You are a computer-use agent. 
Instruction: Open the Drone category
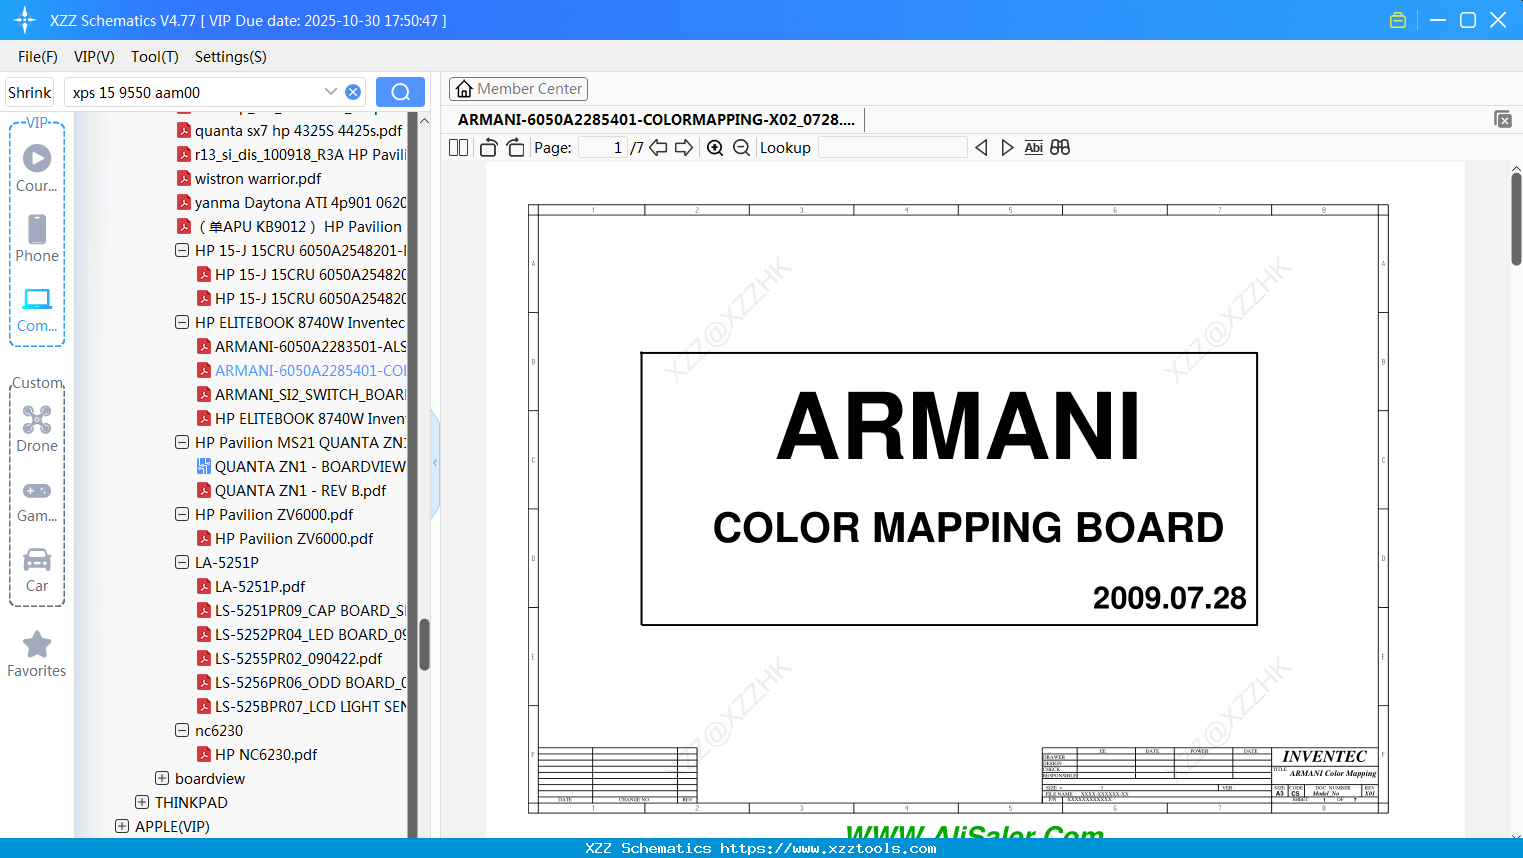tap(37, 429)
